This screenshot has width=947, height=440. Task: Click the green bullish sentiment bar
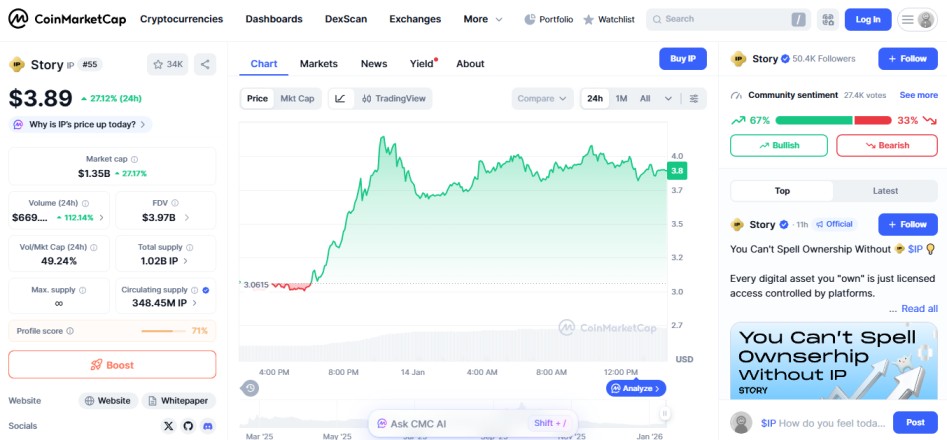813,121
